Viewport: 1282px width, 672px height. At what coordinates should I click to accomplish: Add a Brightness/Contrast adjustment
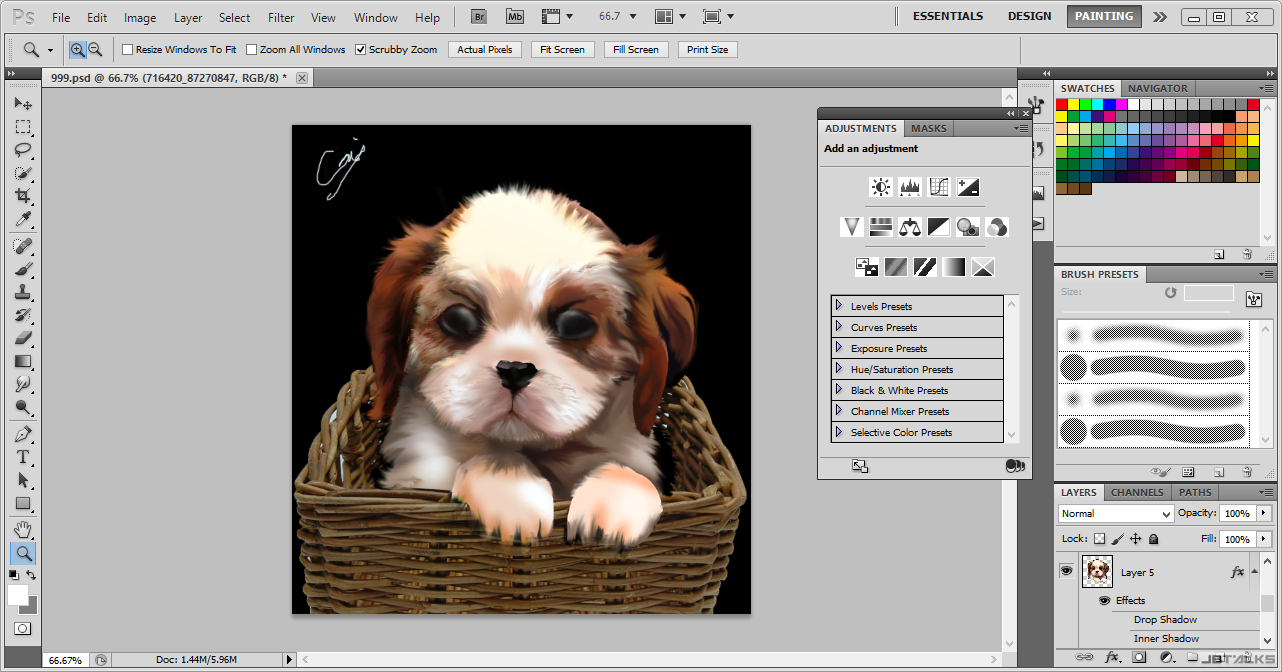coord(880,187)
